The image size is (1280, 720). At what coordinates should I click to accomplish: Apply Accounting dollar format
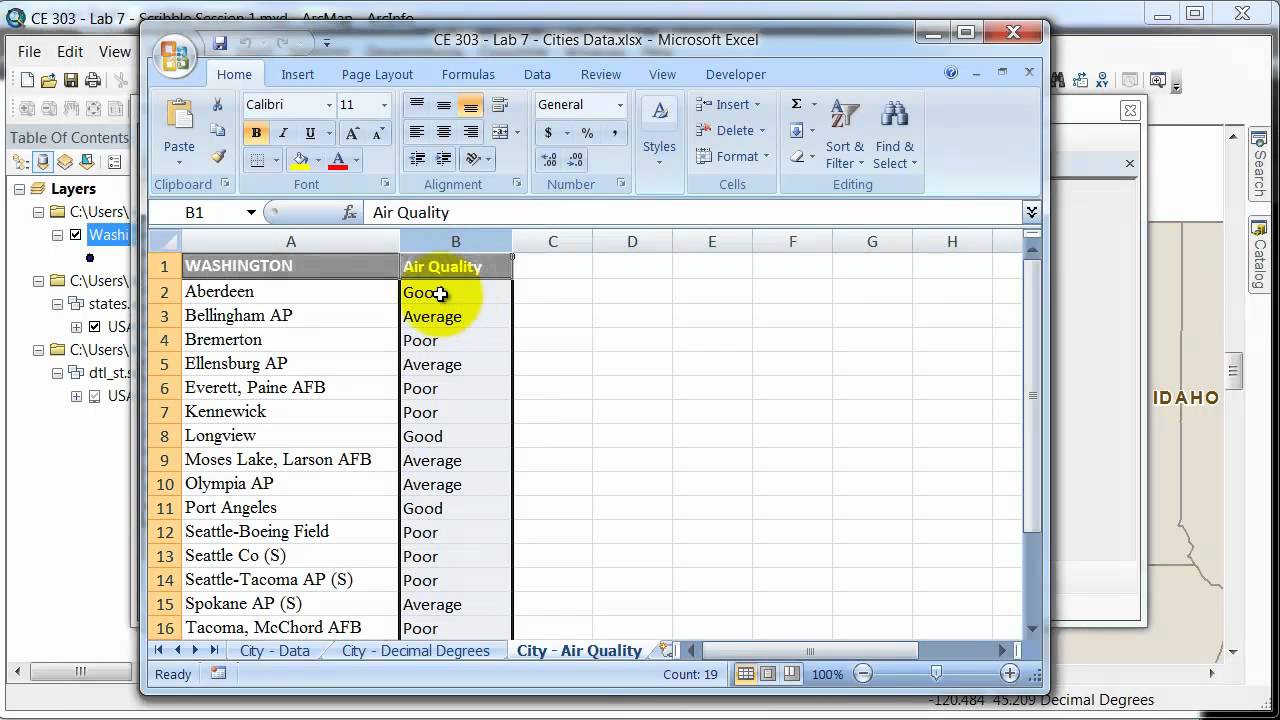548,133
